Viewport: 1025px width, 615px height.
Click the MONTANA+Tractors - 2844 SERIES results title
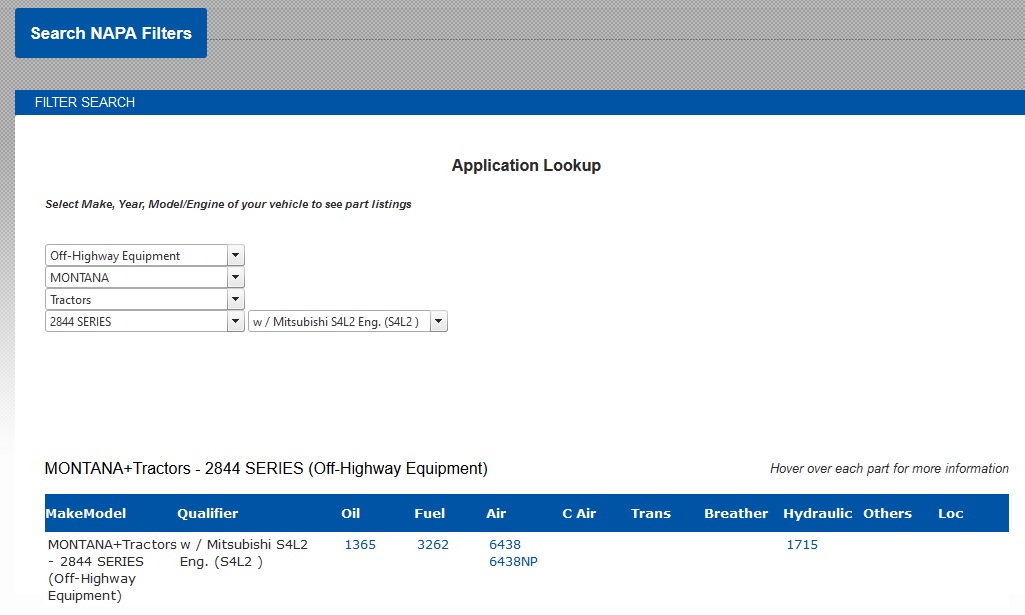coord(266,469)
